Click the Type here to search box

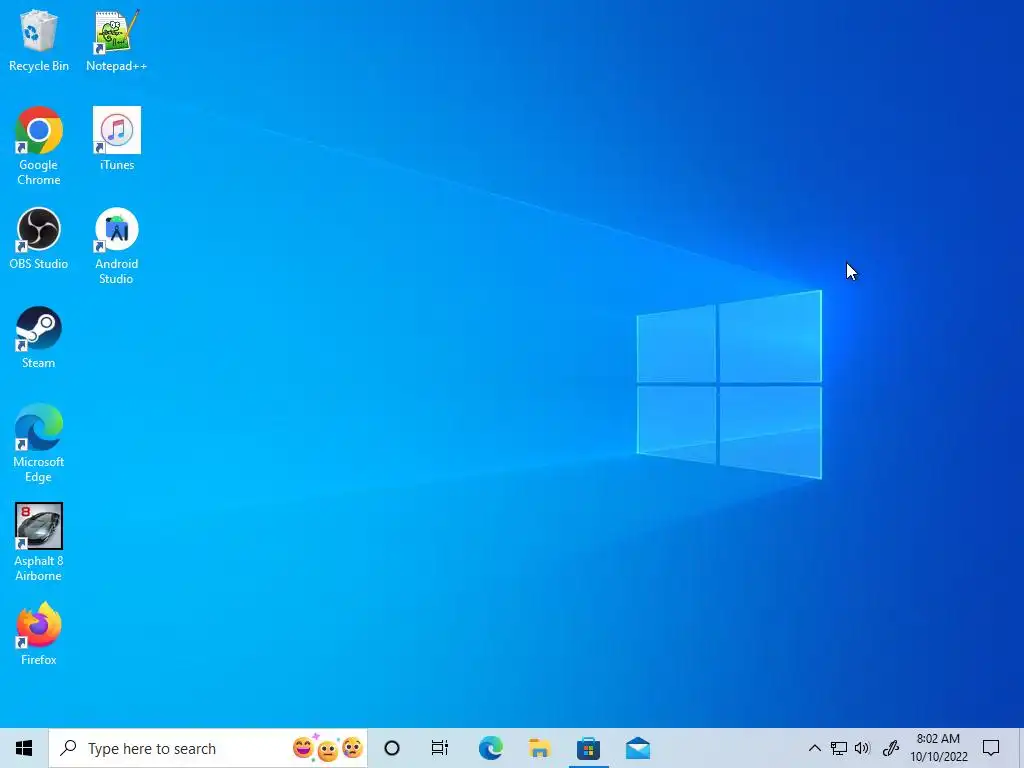[x=208, y=748]
